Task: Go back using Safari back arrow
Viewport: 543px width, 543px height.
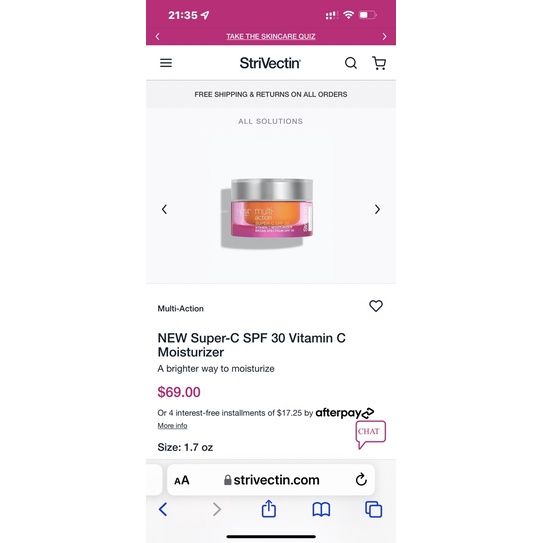Action: pos(163,509)
